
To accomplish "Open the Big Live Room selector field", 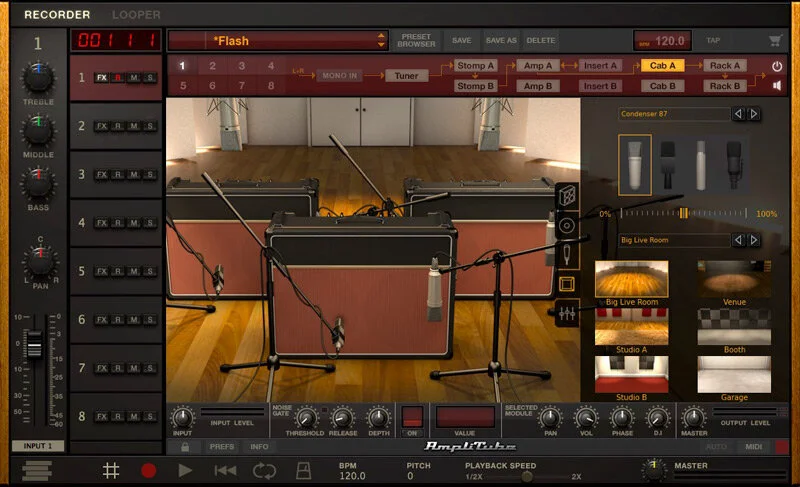I will [673, 240].
